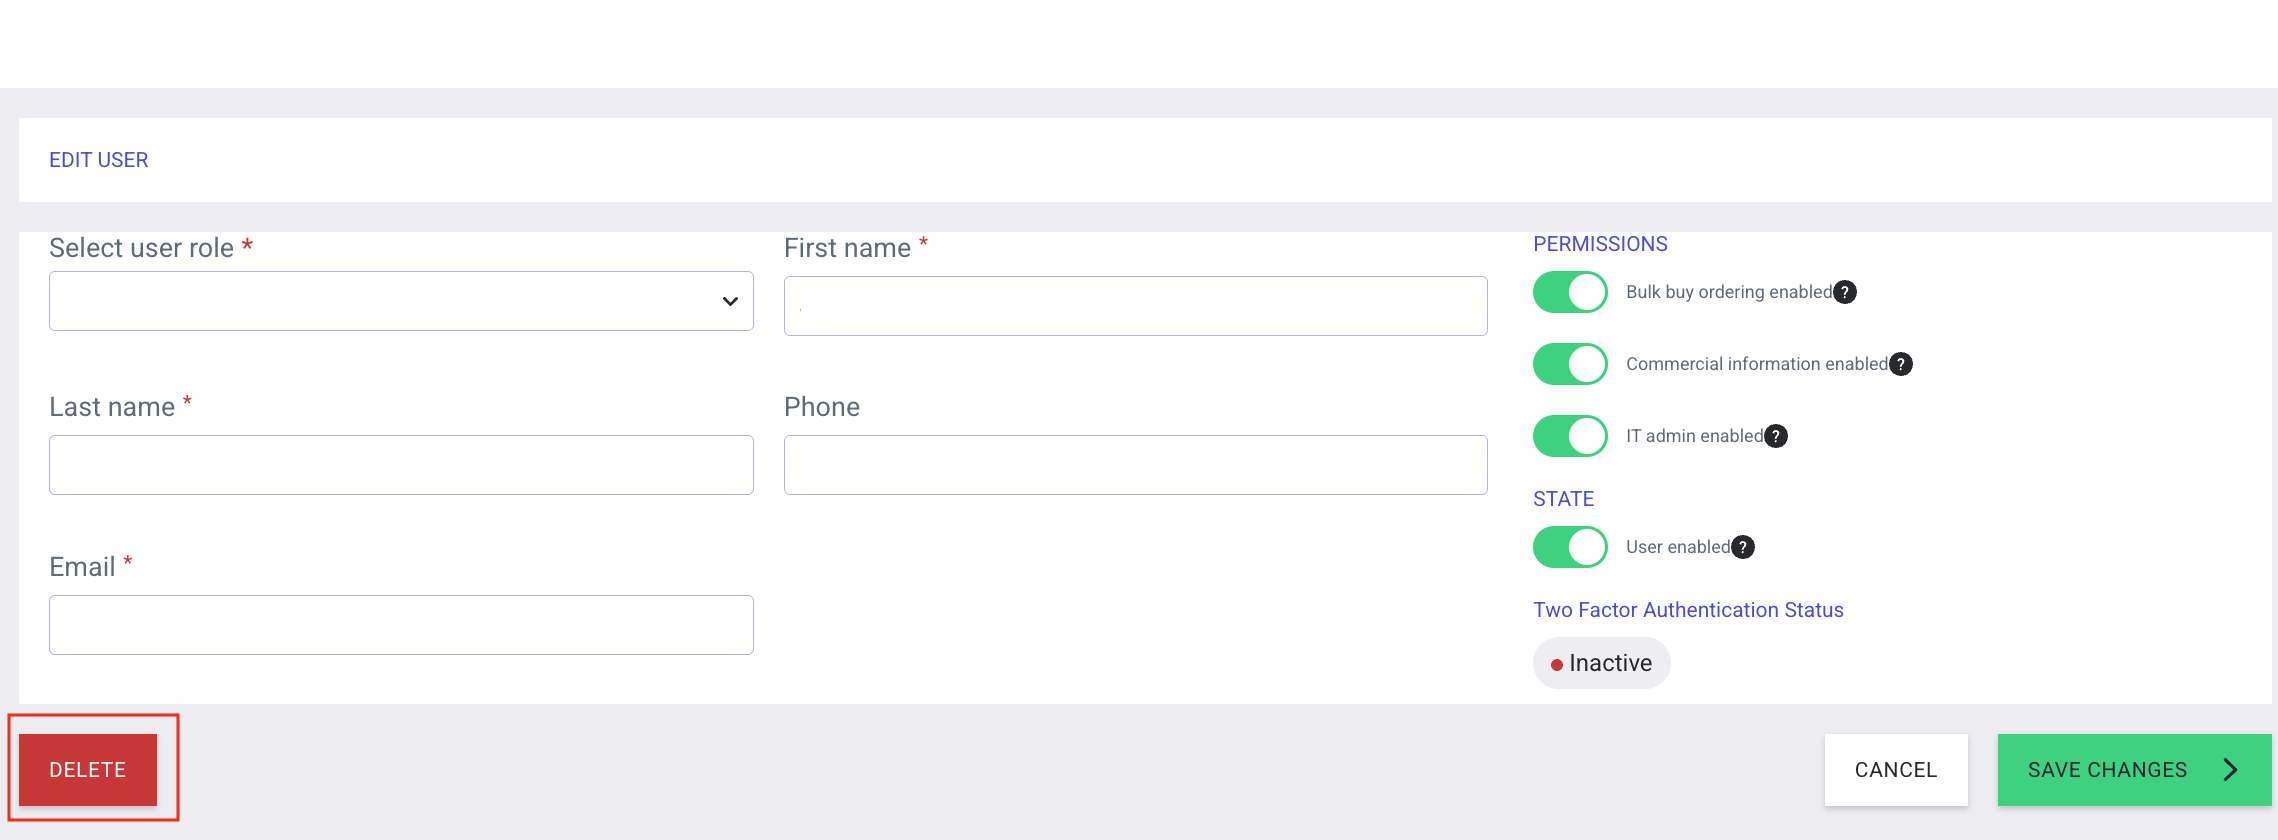Click the SAVE CHANGES button
Viewport: 2278px width, 840px height.
(x=2108, y=769)
